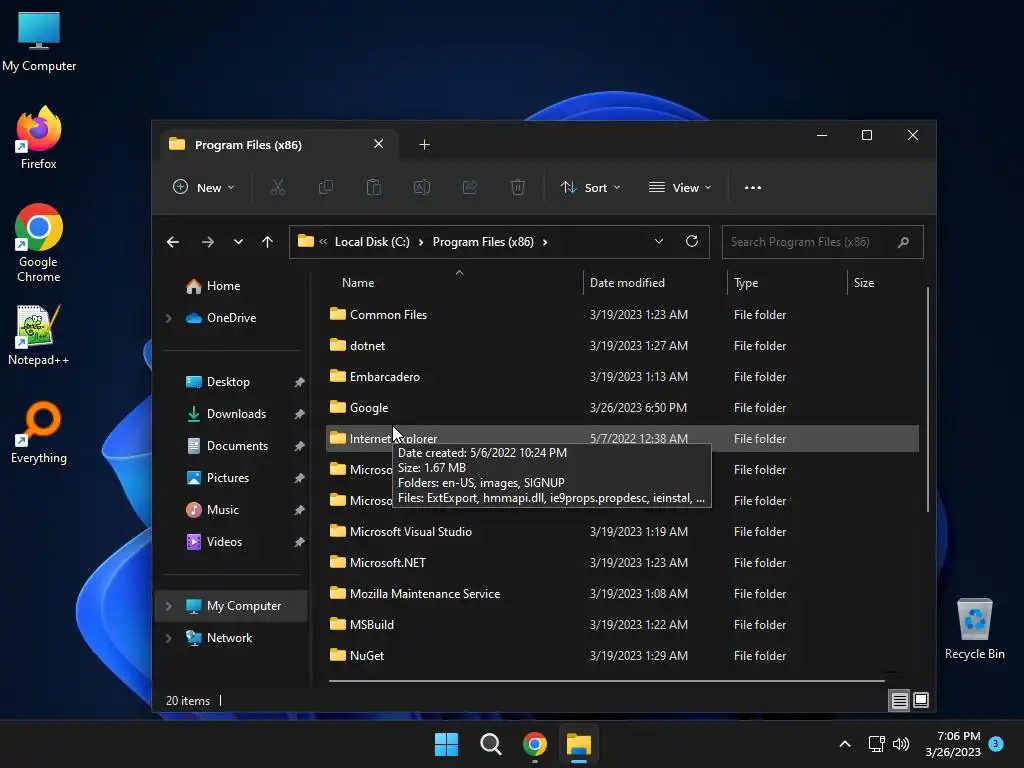Switch to details view layout icon
1024x768 pixels.
click(x=899, y=701)
